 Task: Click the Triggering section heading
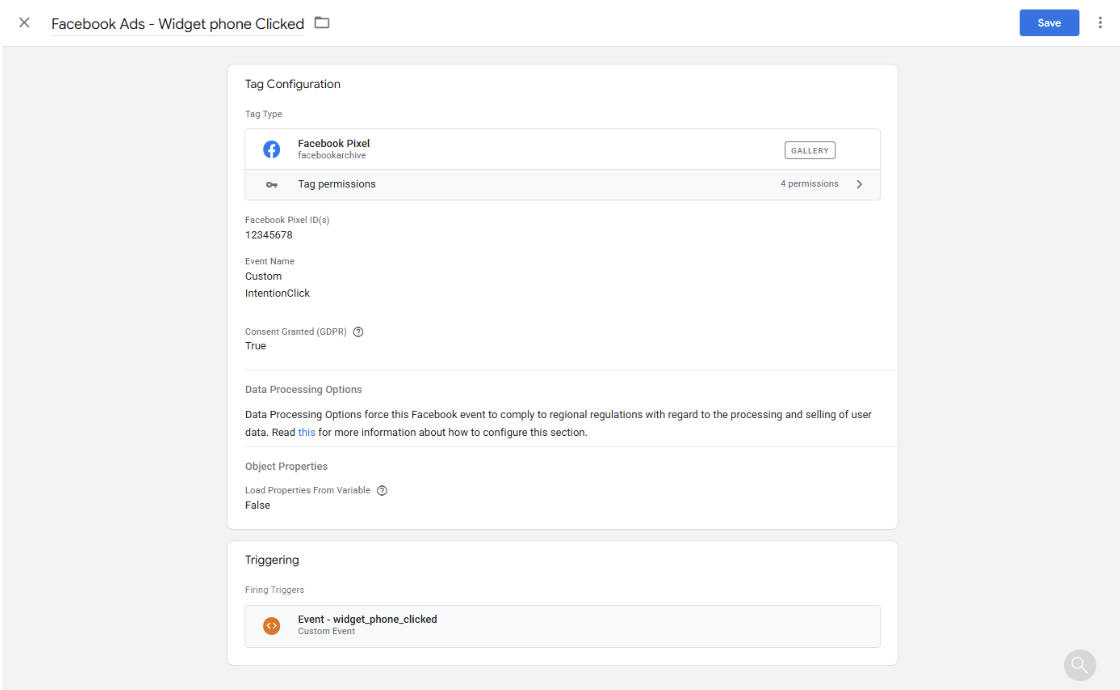[x=272, y=560]
